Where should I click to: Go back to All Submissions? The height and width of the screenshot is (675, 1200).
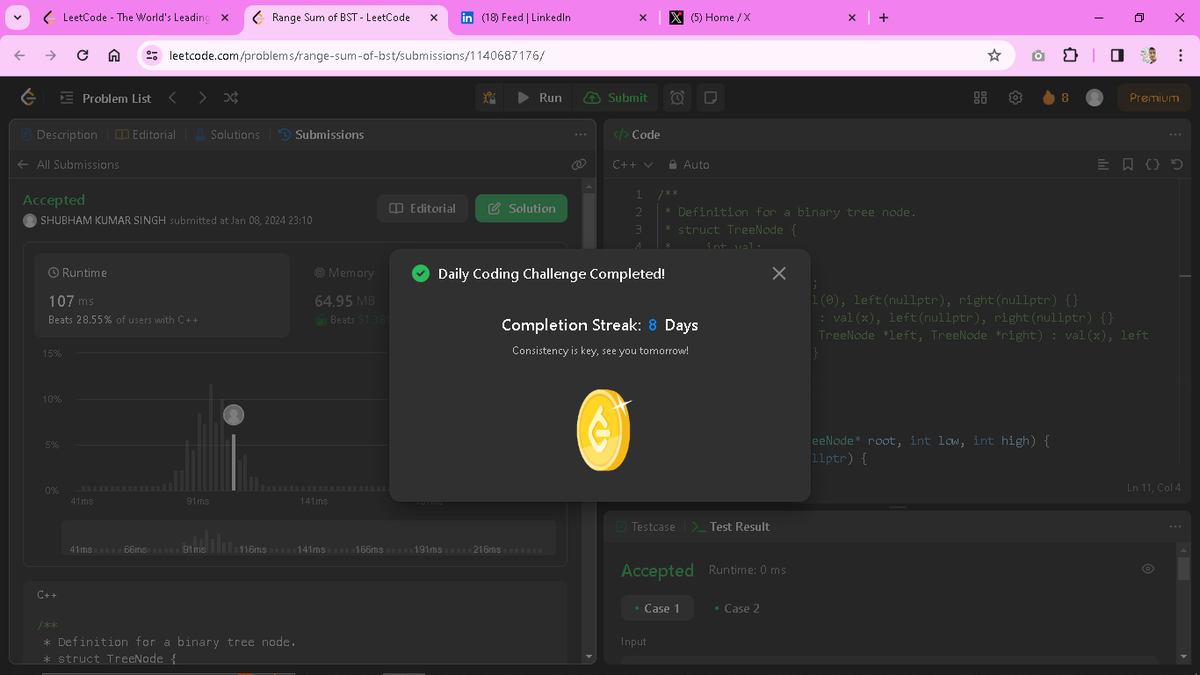click(68, 165)
